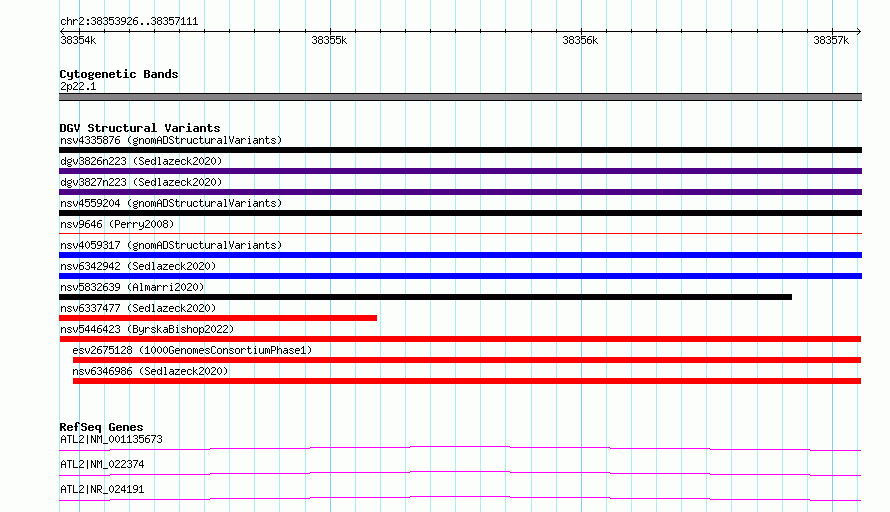Open variant esv2675128 (1000GenomesConsortiumPhase1) label

(x=192, y=350)
